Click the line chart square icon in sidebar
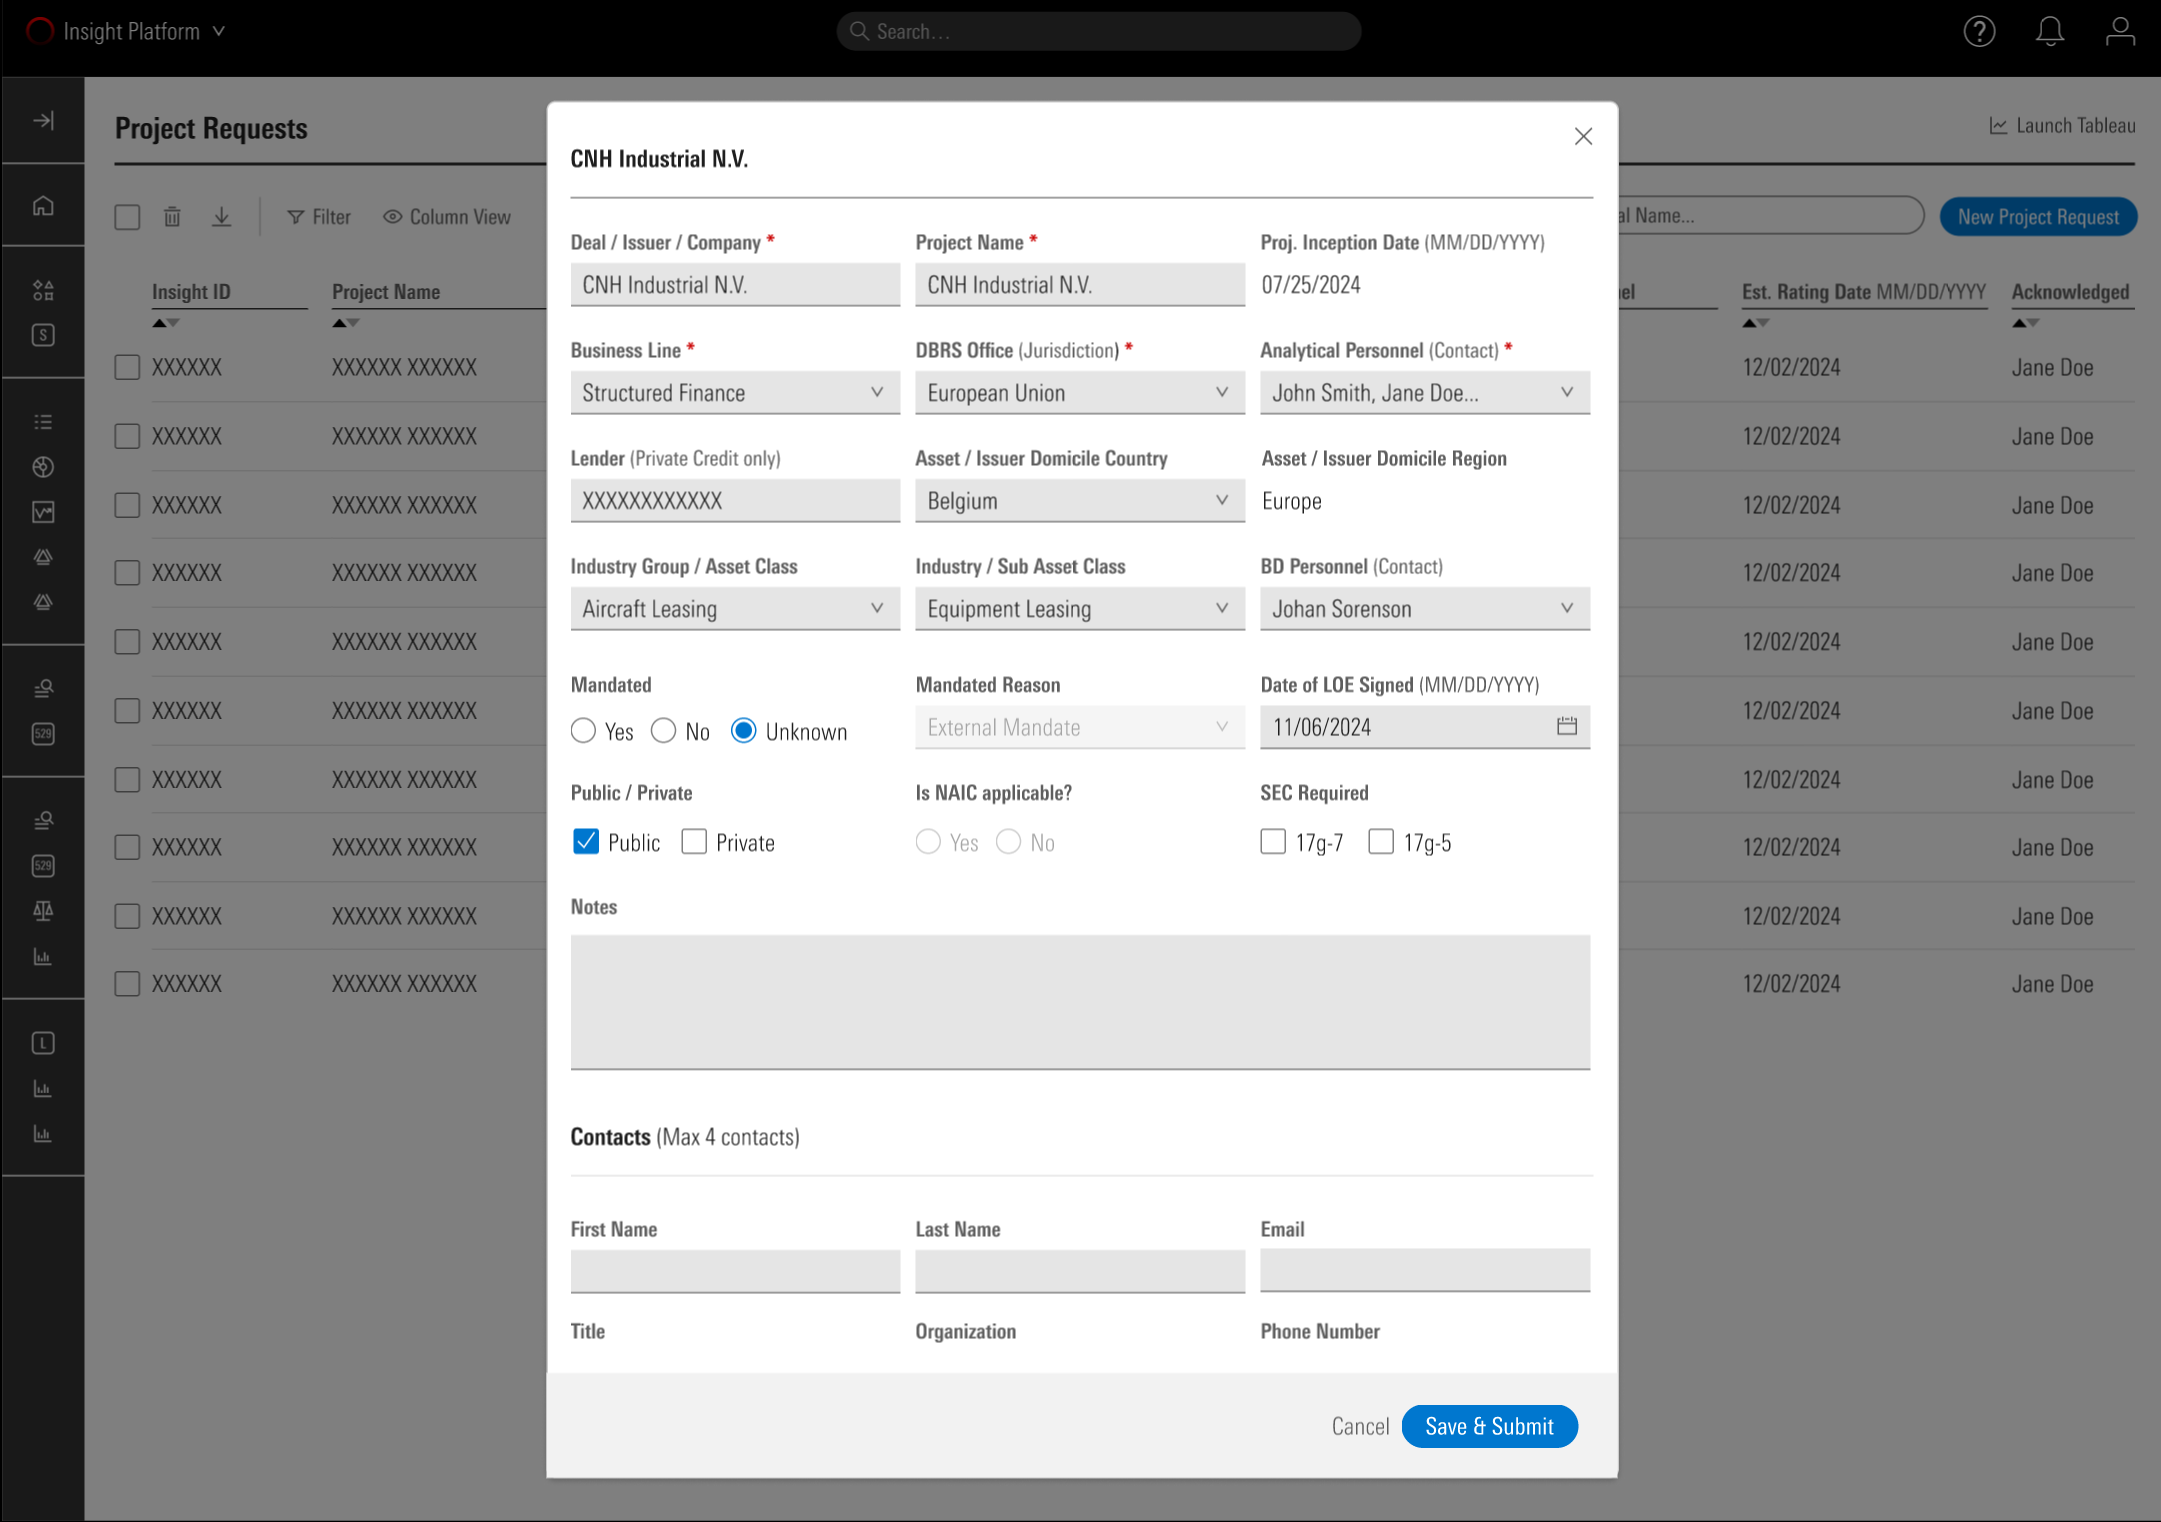The height and width of the screenshot is (1522, 2161). tap(43, 512)
